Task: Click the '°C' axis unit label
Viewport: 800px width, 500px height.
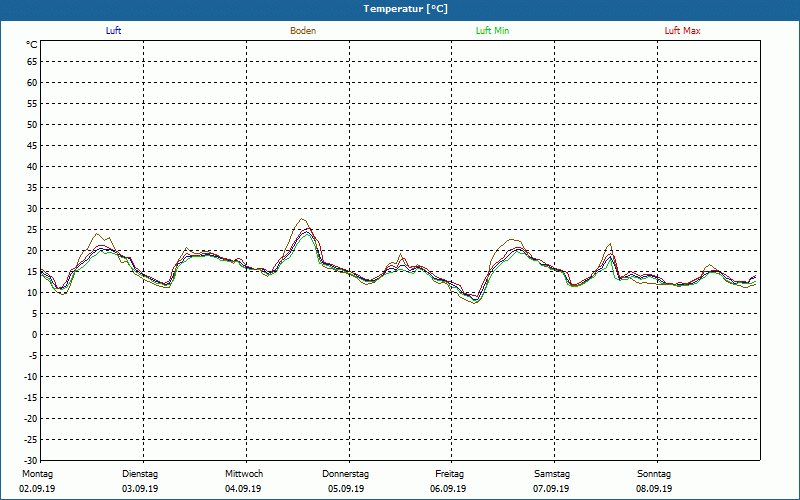Action: (32, 45)
